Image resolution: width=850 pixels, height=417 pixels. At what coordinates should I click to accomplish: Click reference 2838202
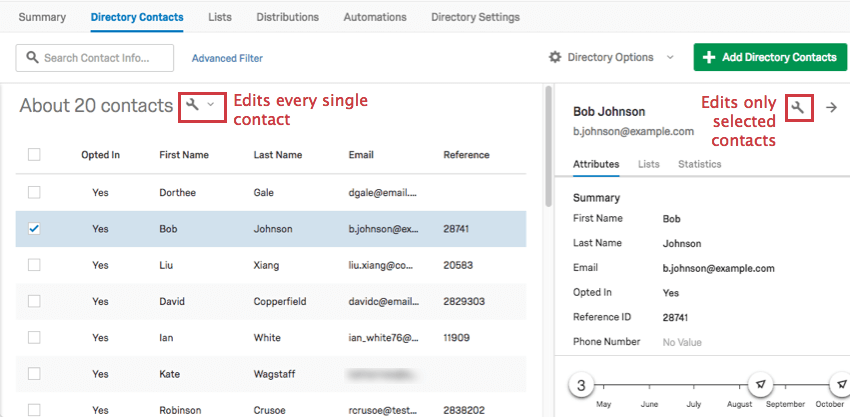[x=464, y=410]
